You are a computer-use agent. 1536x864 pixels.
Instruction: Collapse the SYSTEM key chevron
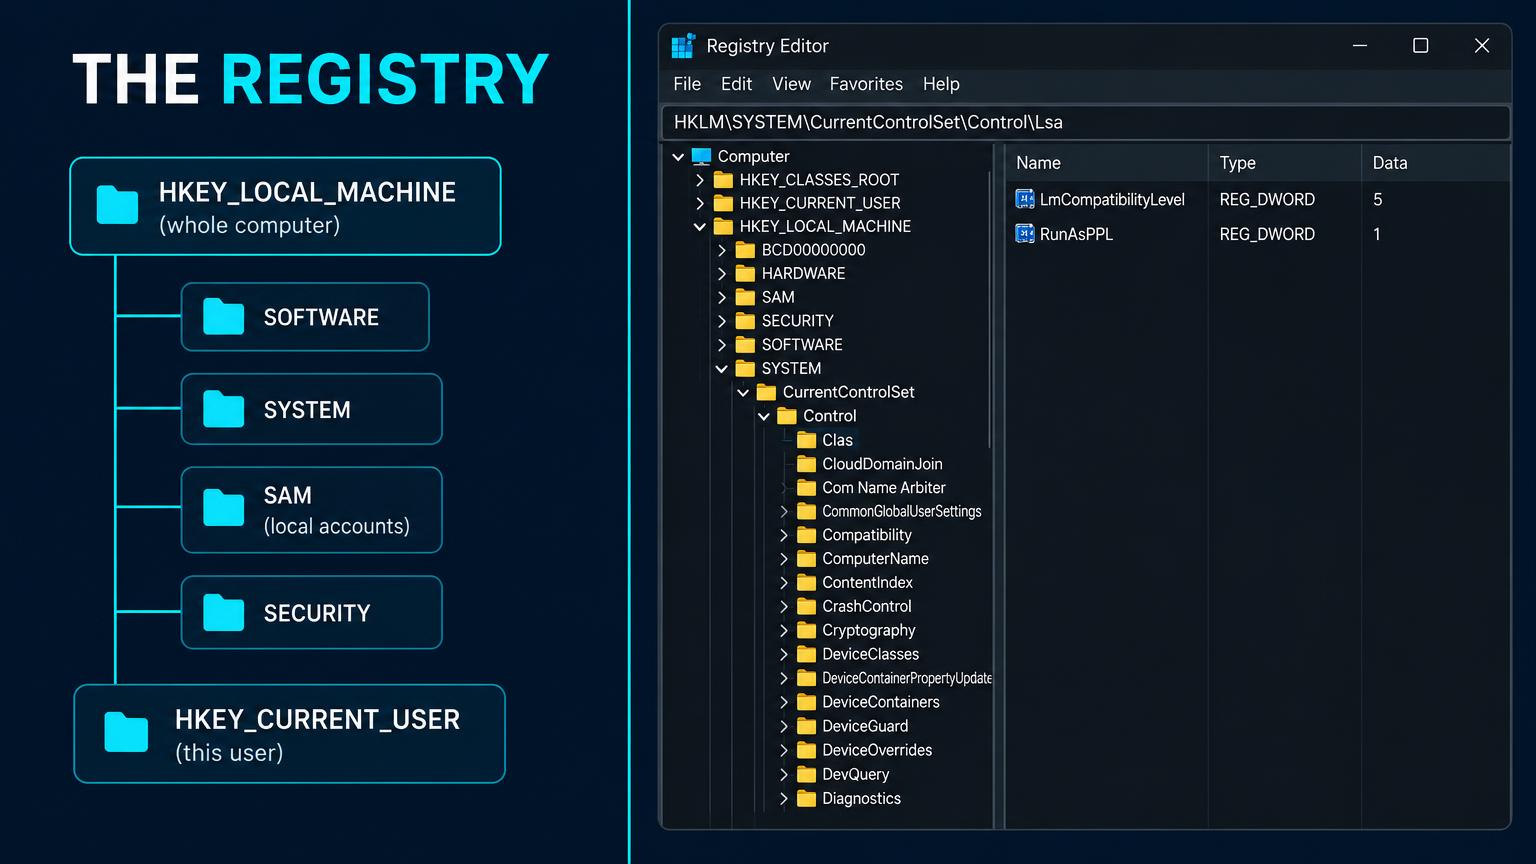[x=722, y=369]
